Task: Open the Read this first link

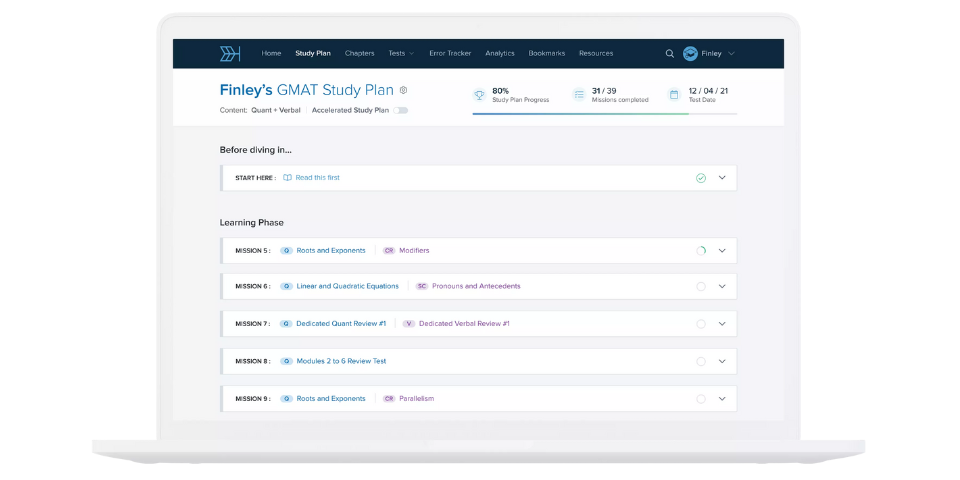Action: click(317, 178)
